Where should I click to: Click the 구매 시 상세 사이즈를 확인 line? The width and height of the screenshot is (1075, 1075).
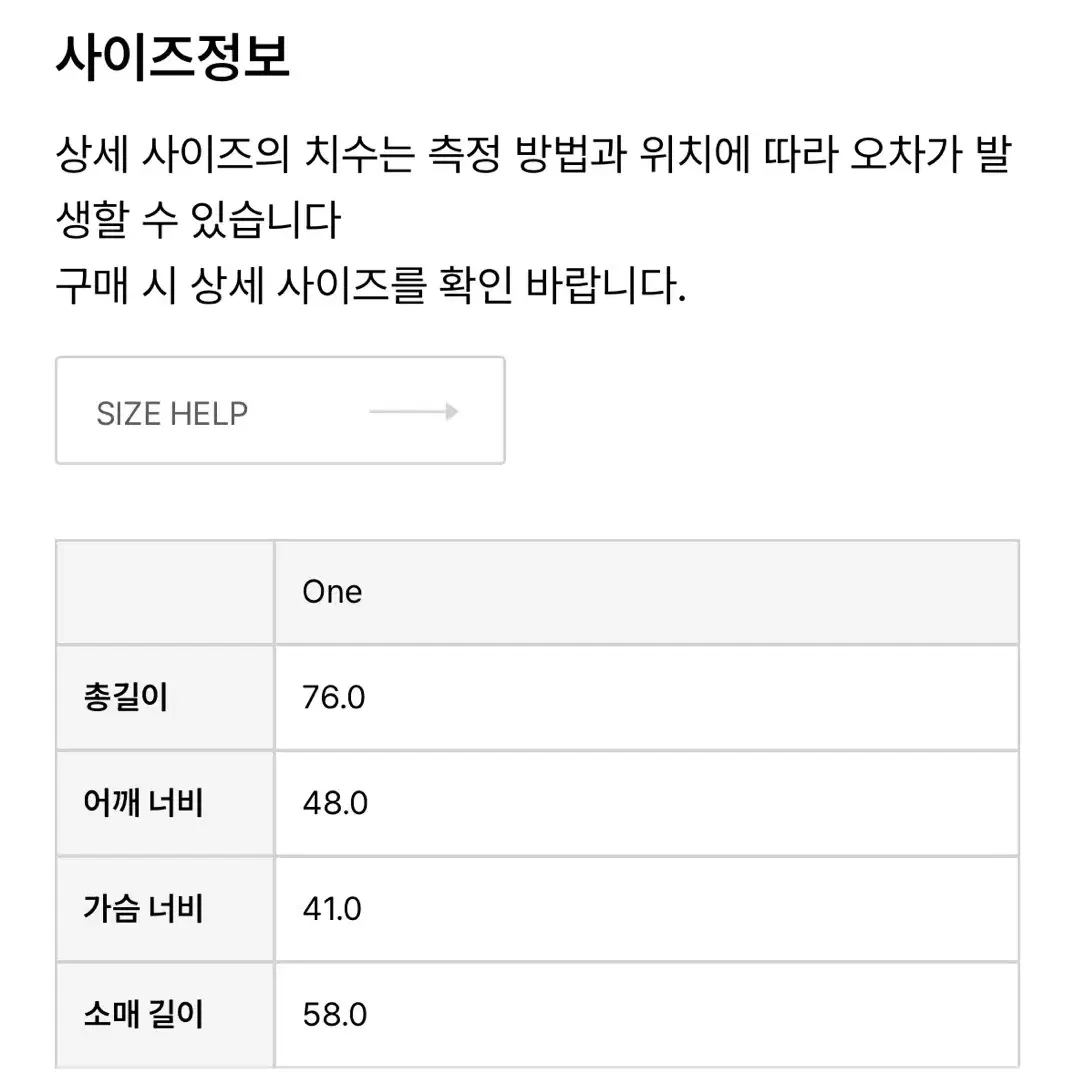click(x=371, y=285)
